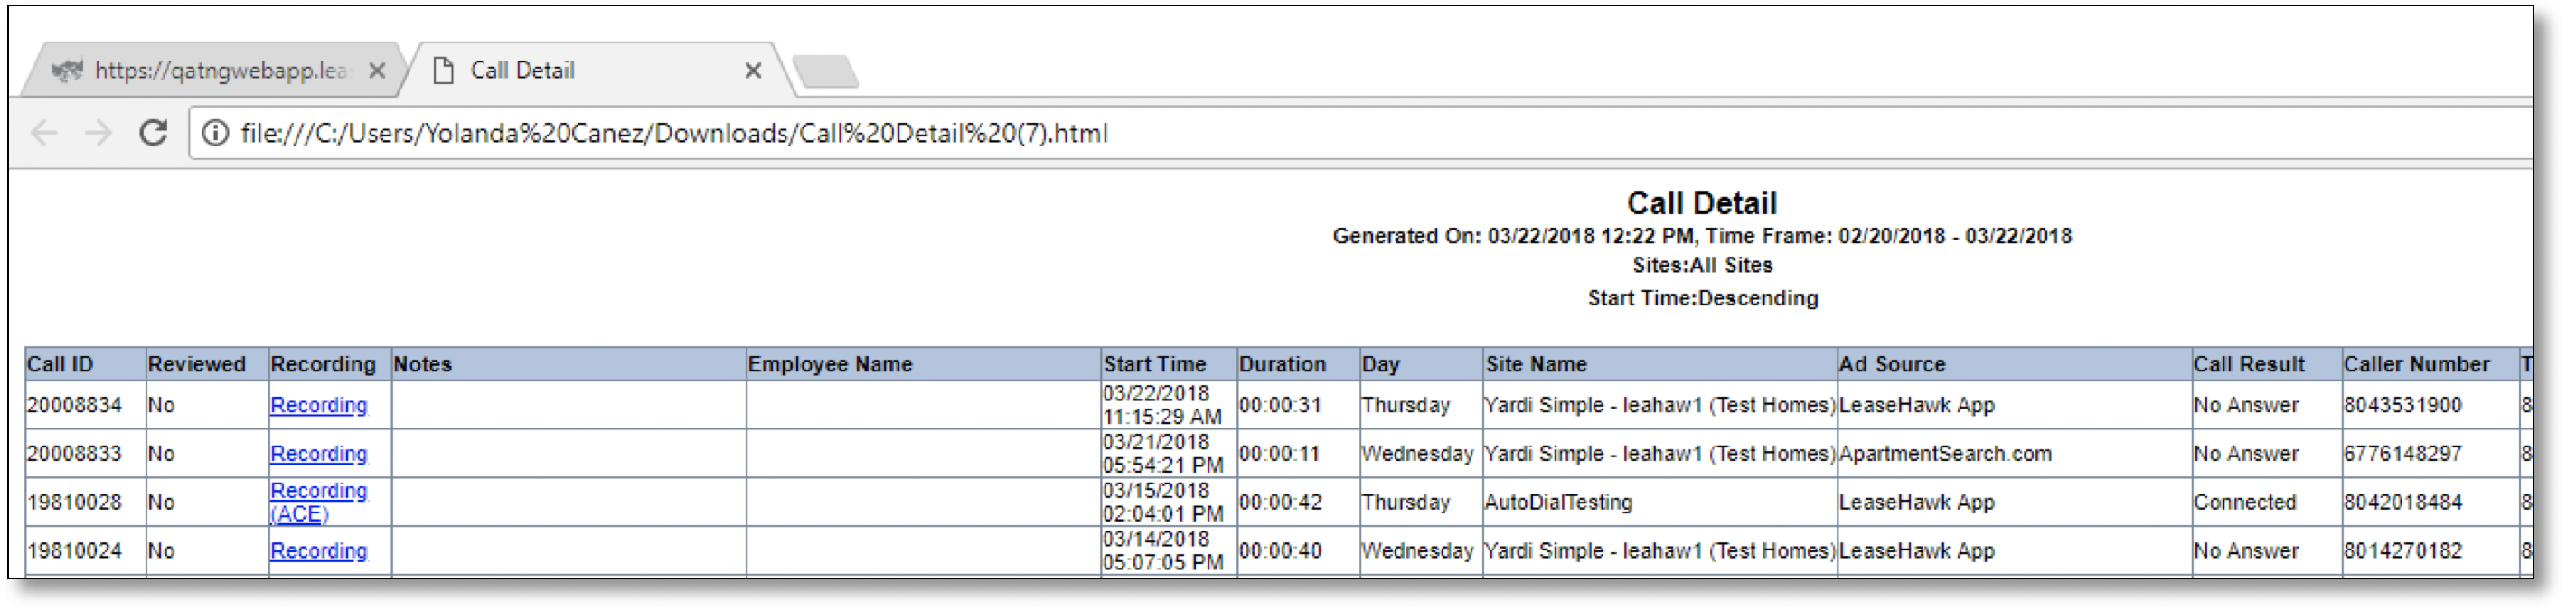Open Recording link for call 19810024

tap(319, 551)
